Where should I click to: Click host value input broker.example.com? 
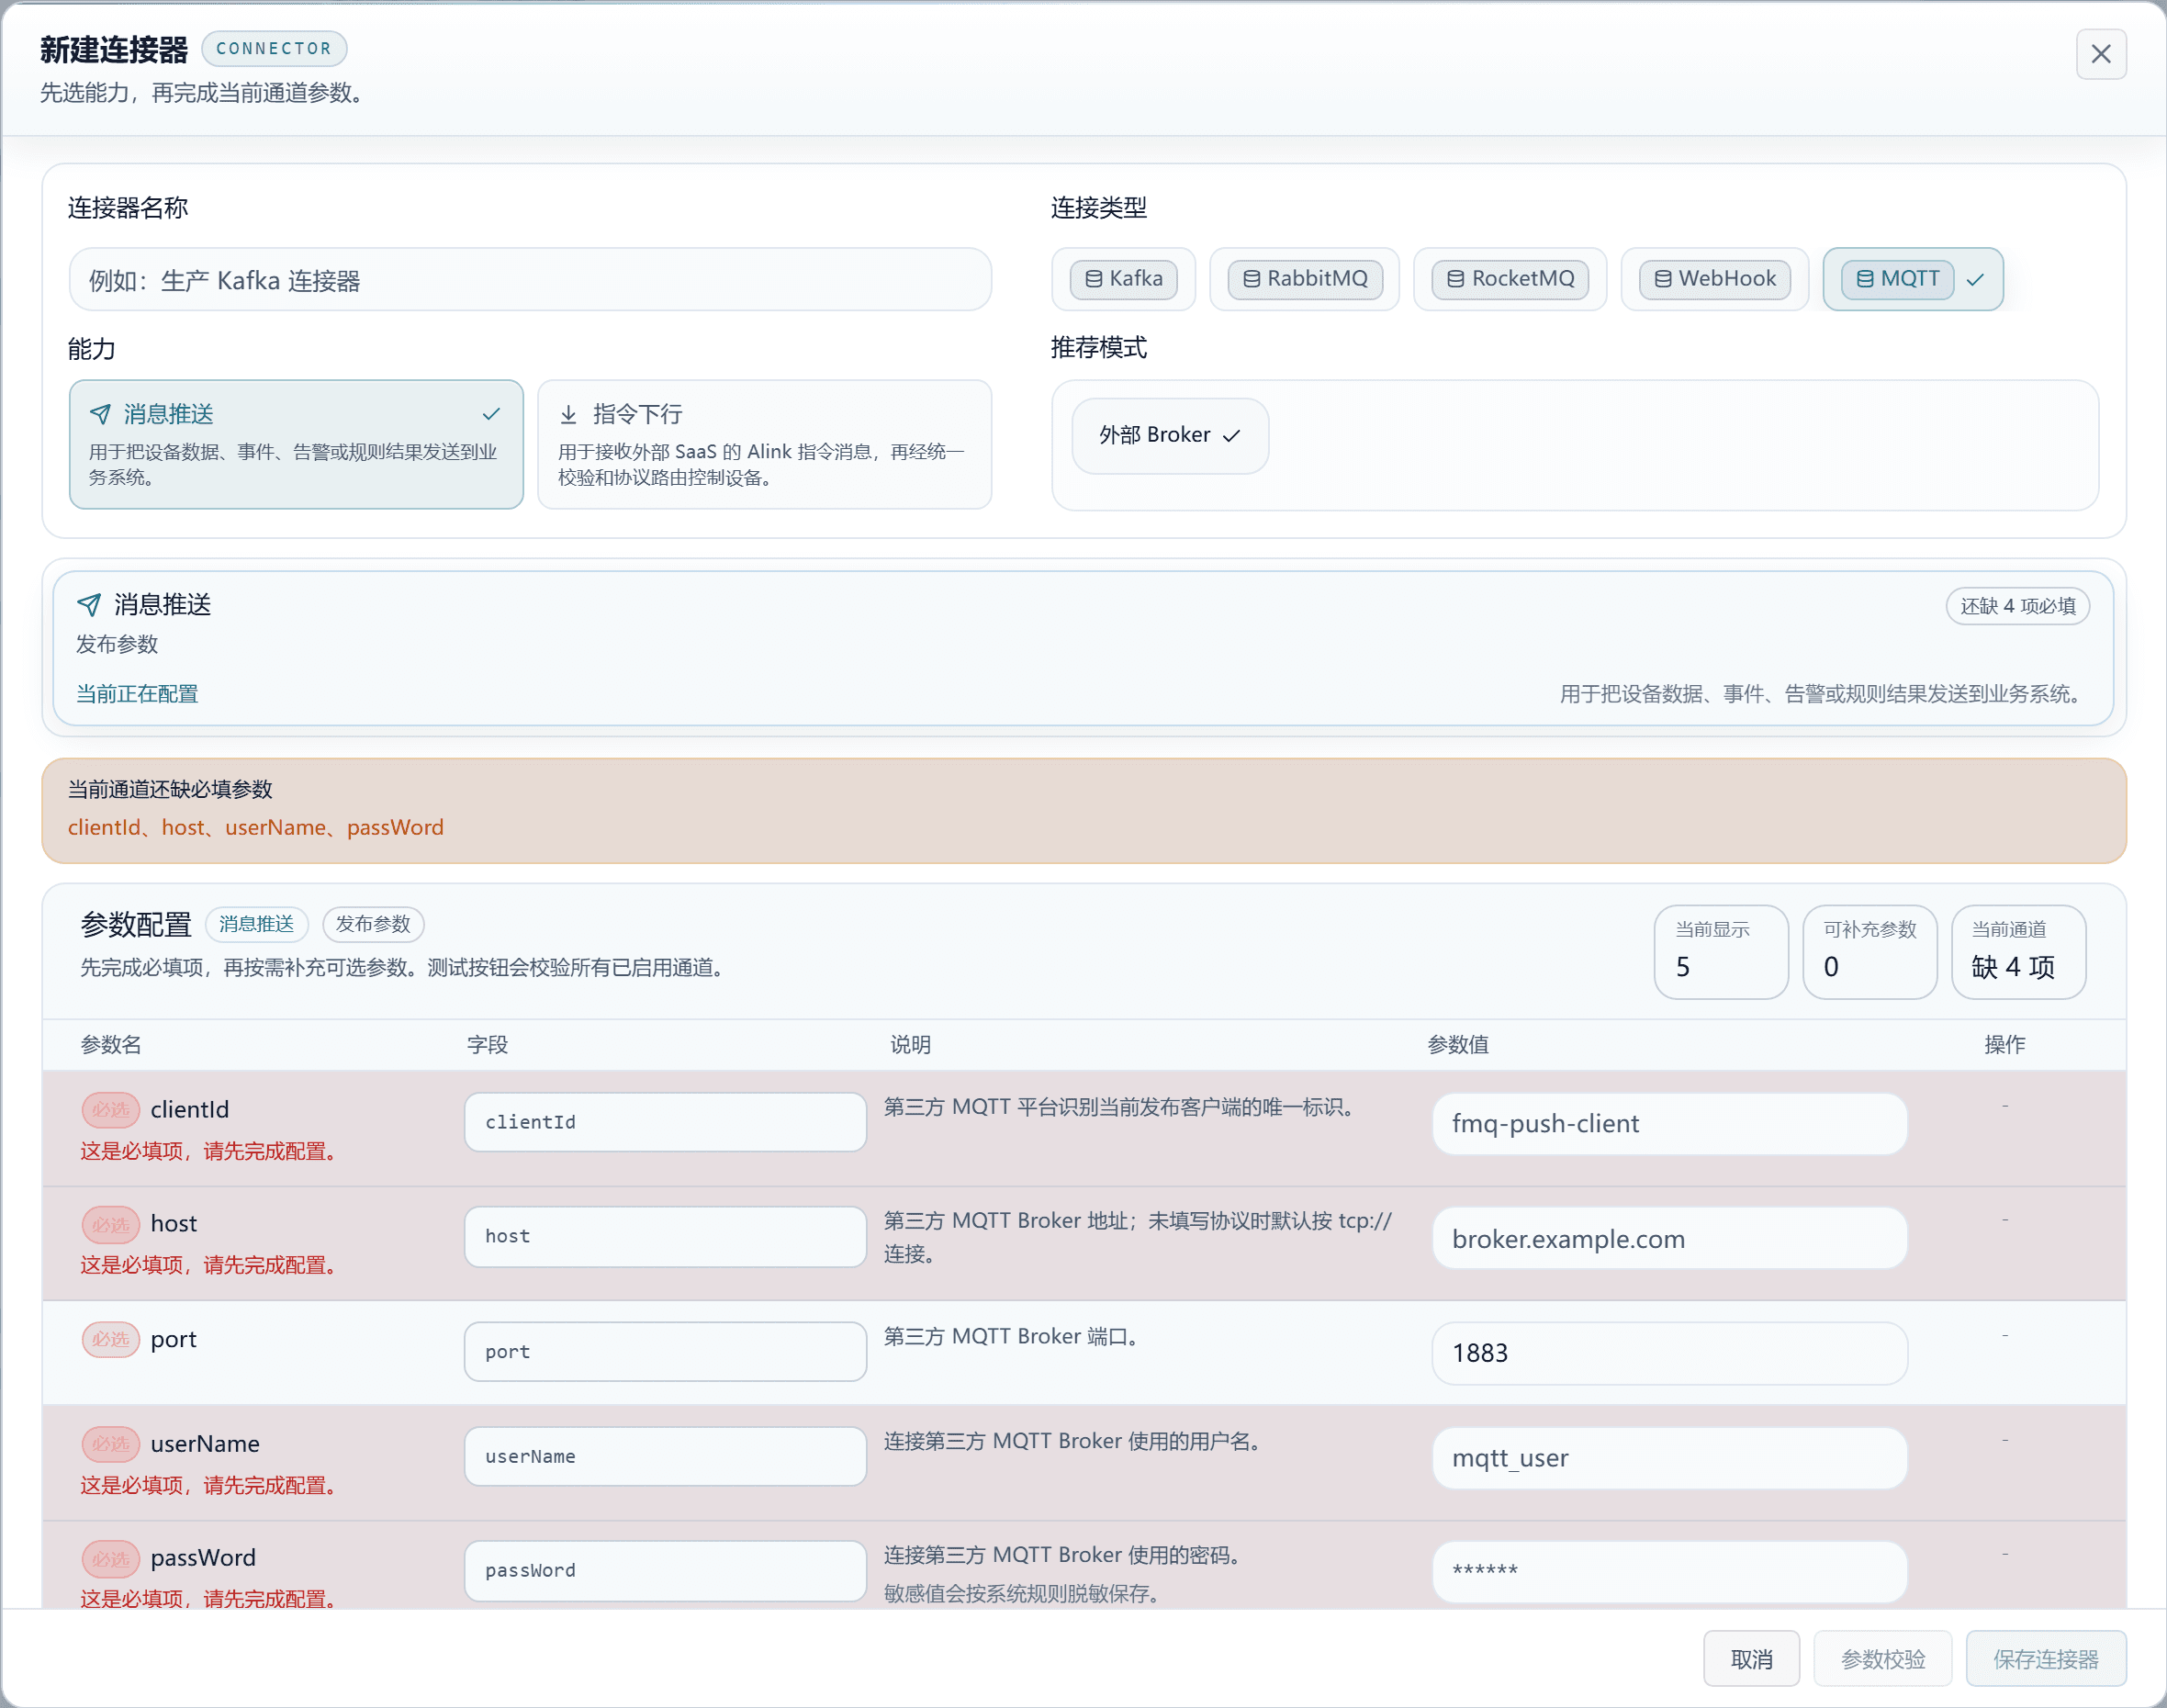coord(1669,1238)
